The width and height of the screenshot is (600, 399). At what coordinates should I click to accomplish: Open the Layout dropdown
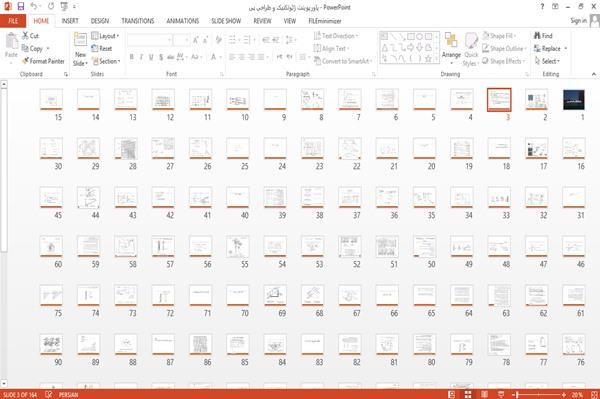105,36
